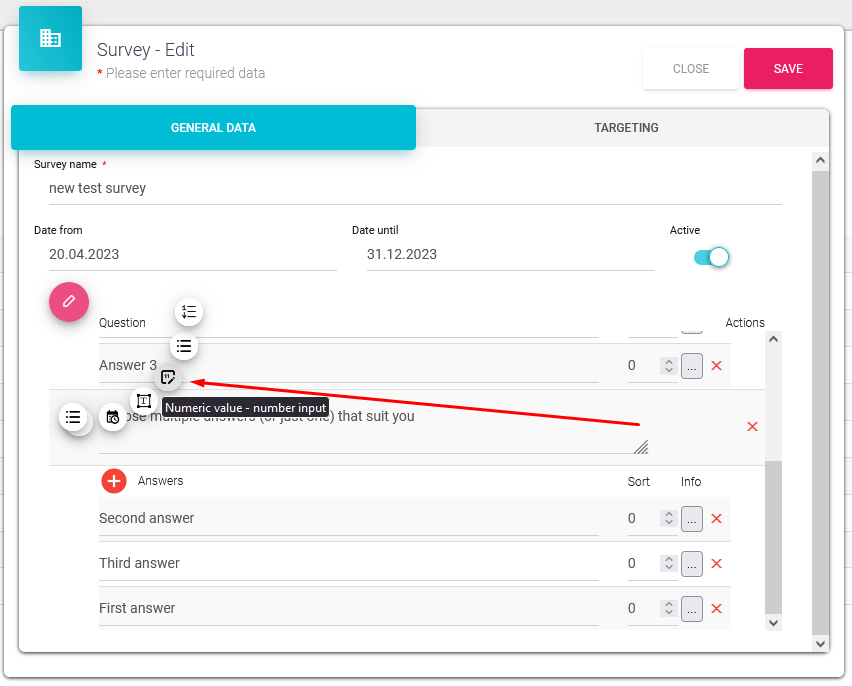
Task: Click the red plus add answer button
Action: 114,481
